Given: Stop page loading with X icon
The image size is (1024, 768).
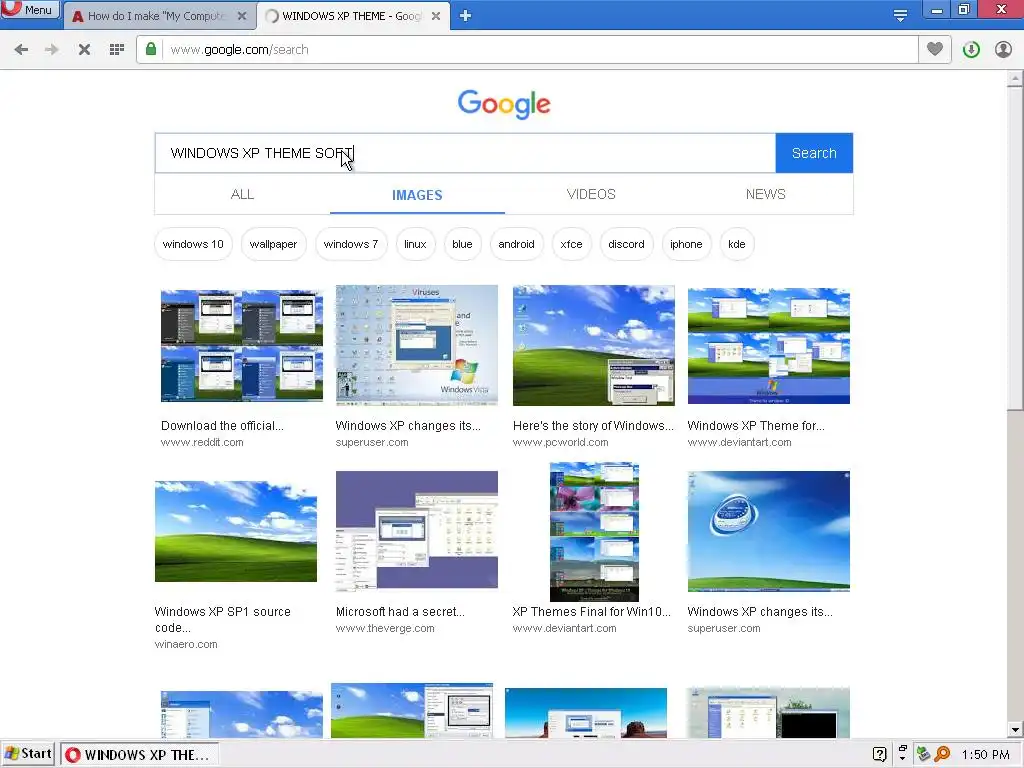Looking at the screenshot, I should 84,50.
